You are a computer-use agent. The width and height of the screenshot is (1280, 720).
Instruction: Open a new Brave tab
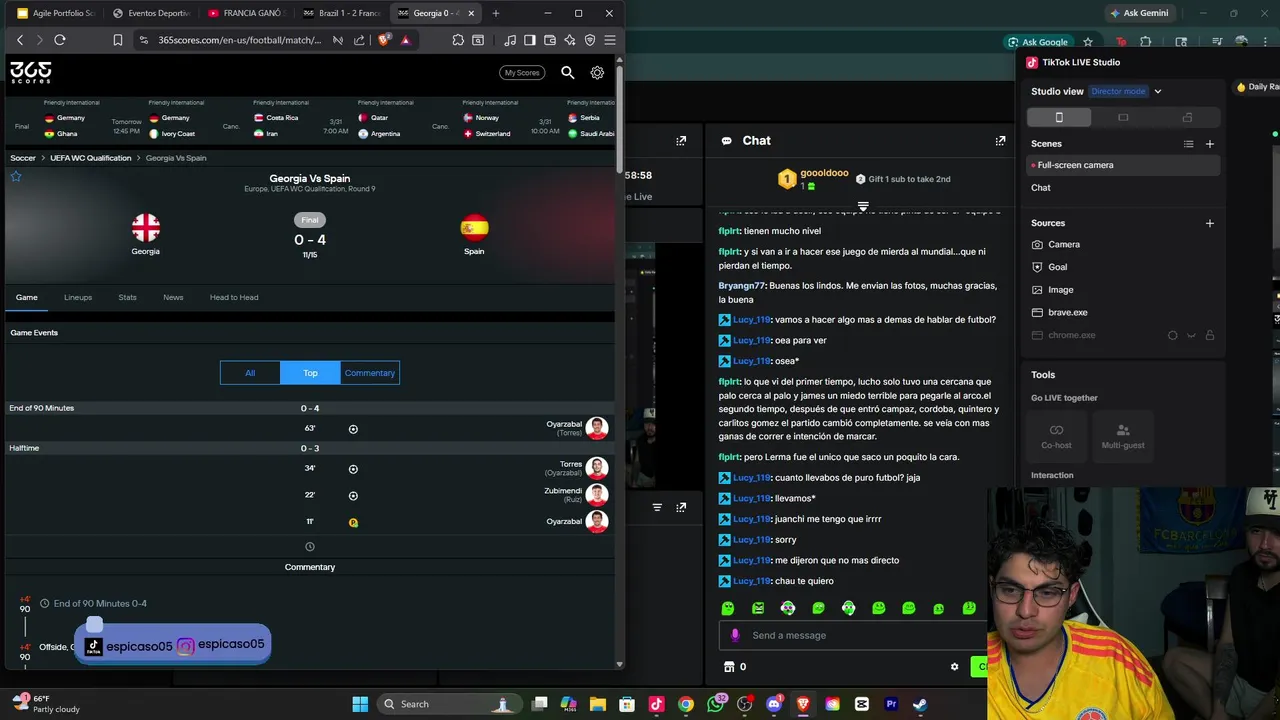point(495,13)
